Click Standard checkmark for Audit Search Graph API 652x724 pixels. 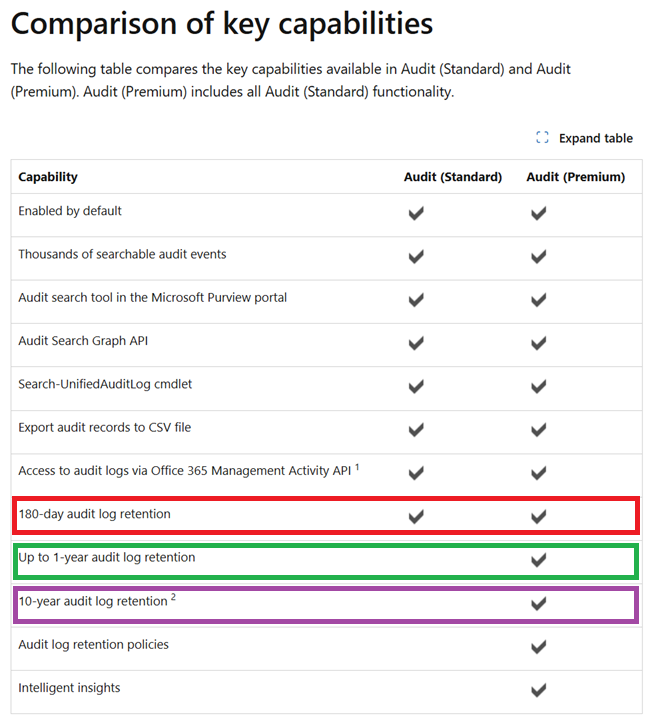[x=416, y=343]
